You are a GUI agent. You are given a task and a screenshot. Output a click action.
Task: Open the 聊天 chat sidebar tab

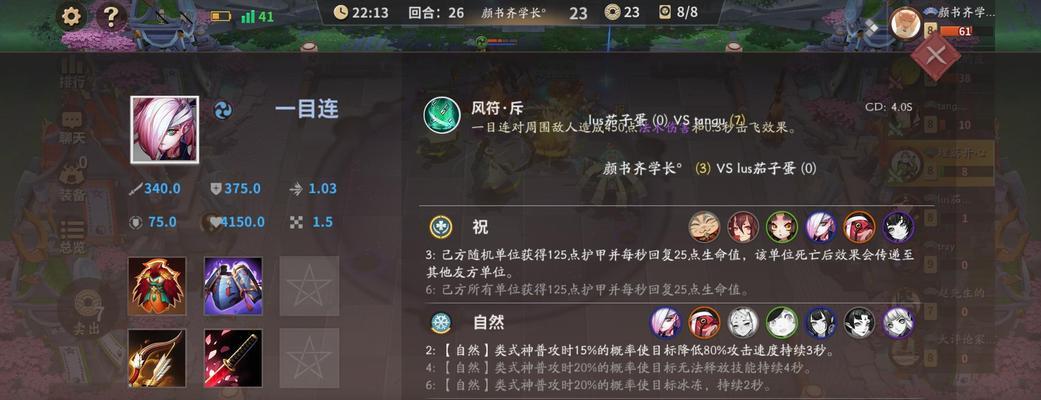point(72,127)
